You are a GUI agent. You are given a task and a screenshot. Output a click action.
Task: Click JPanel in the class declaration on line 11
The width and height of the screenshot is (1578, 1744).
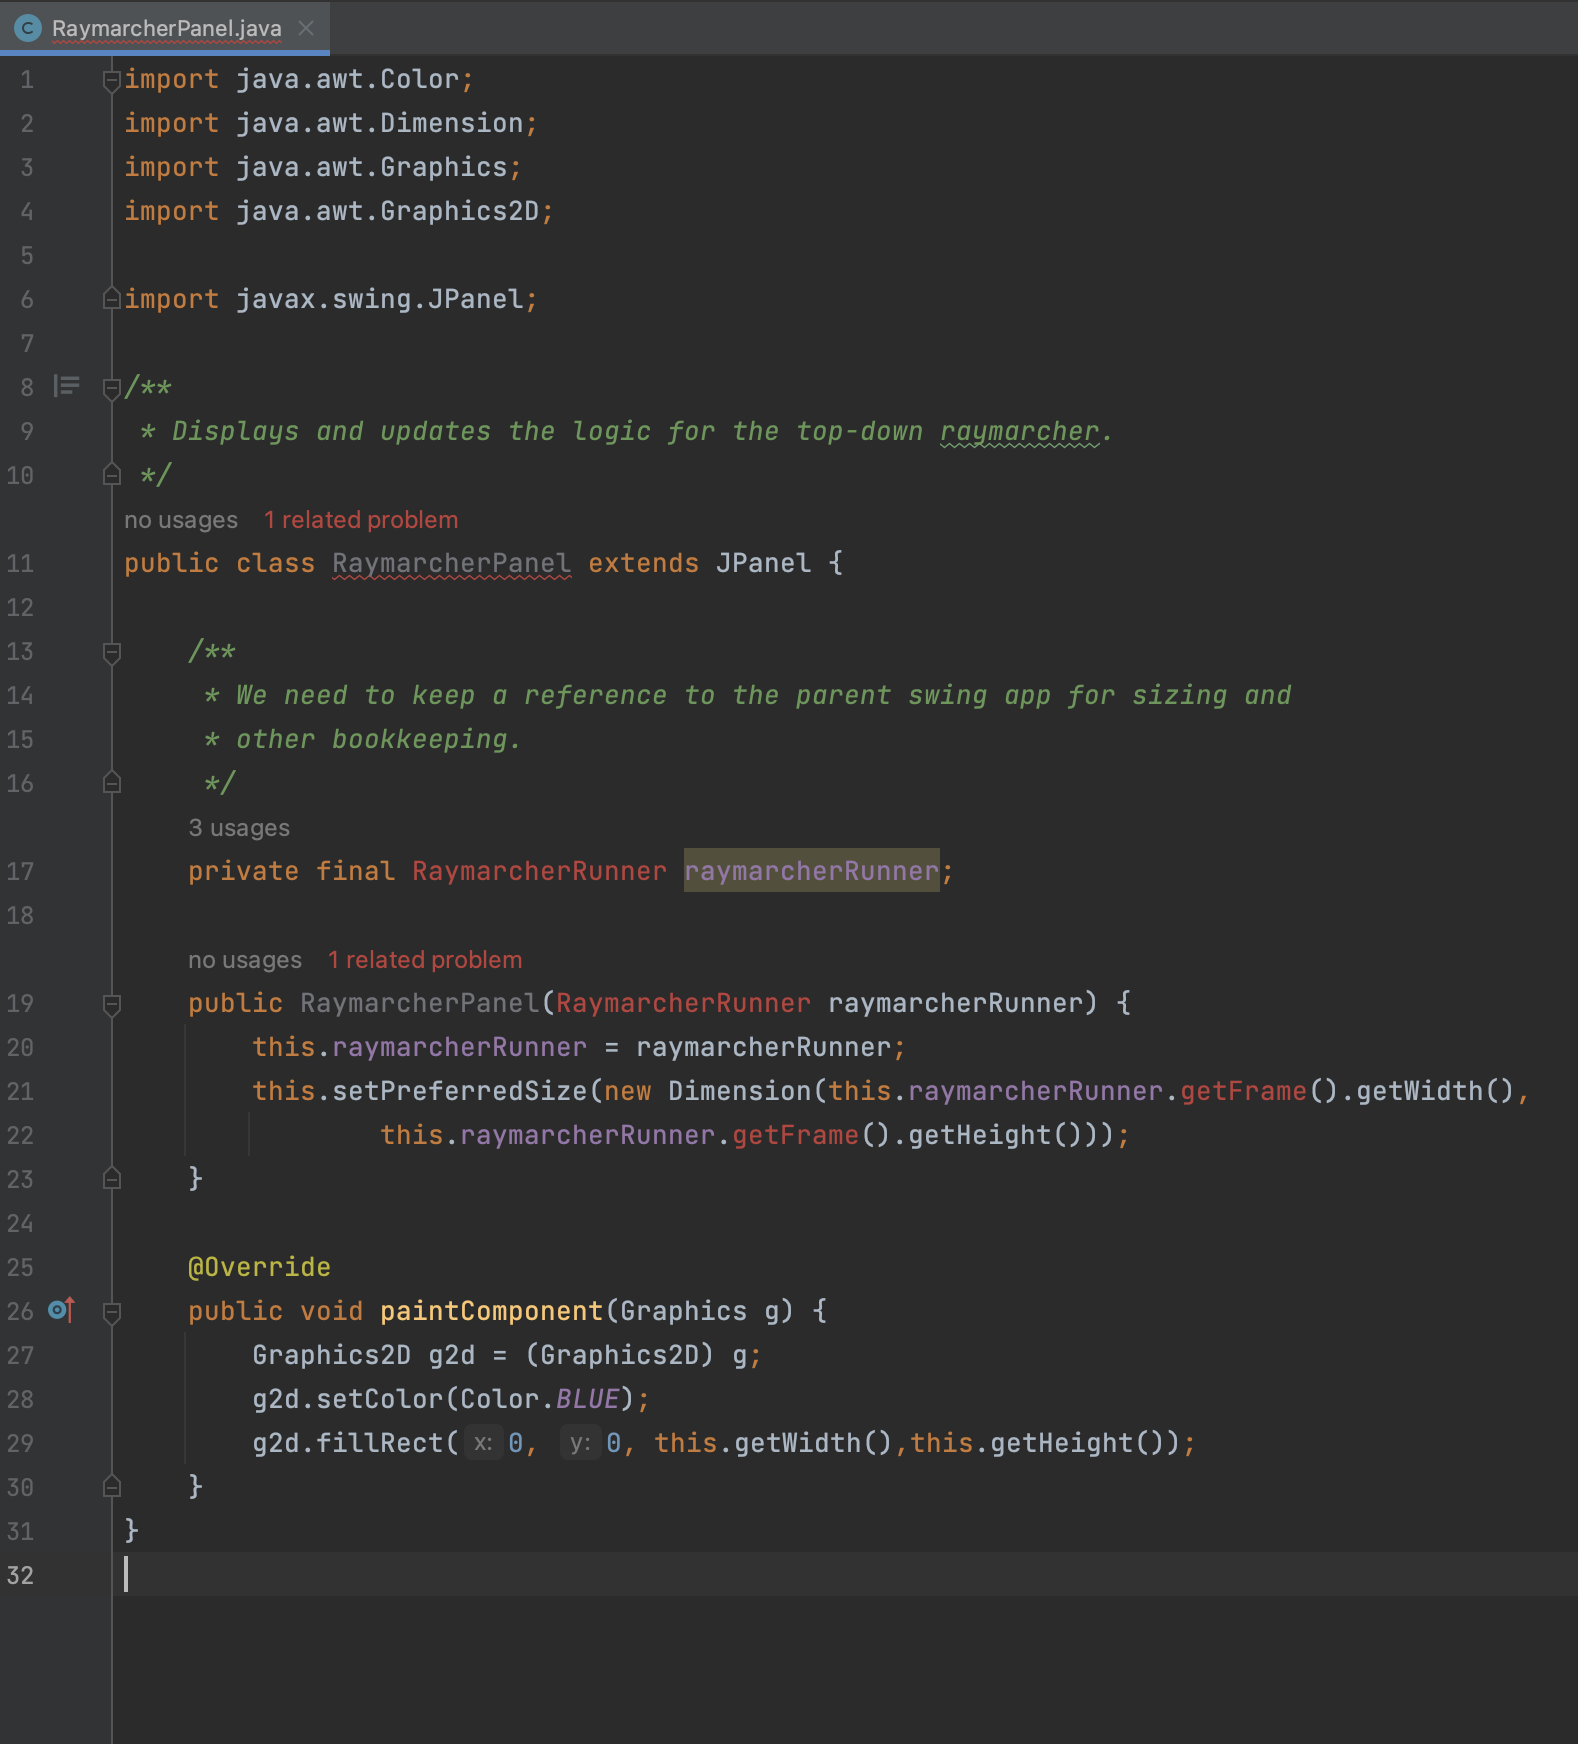point(763,563)
